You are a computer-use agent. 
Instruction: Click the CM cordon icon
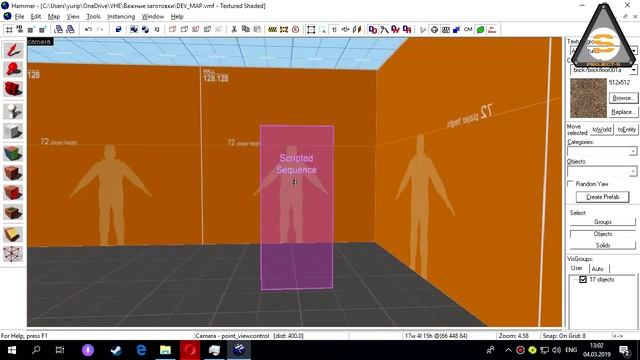(x=468, y=29)
